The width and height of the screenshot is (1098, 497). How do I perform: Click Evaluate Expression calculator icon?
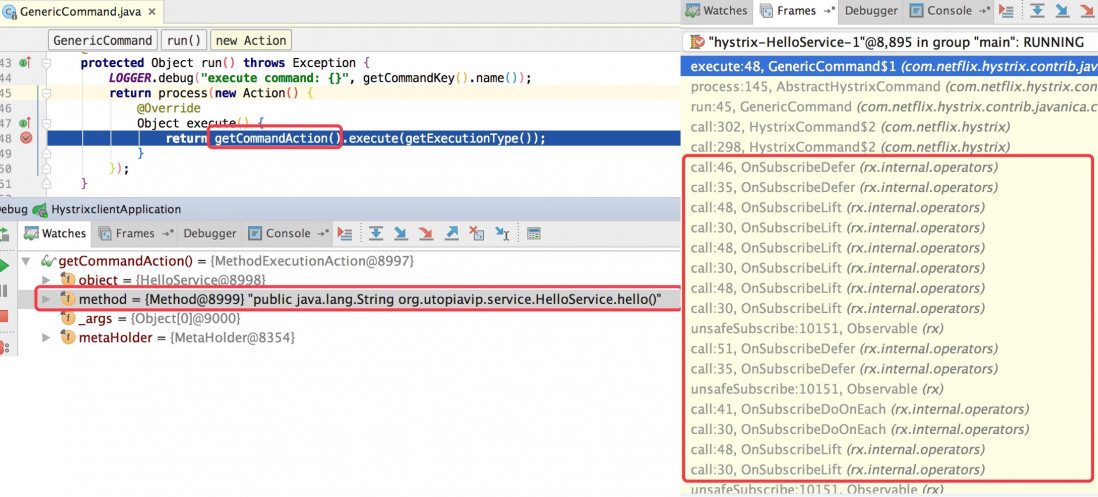[533, 233]
